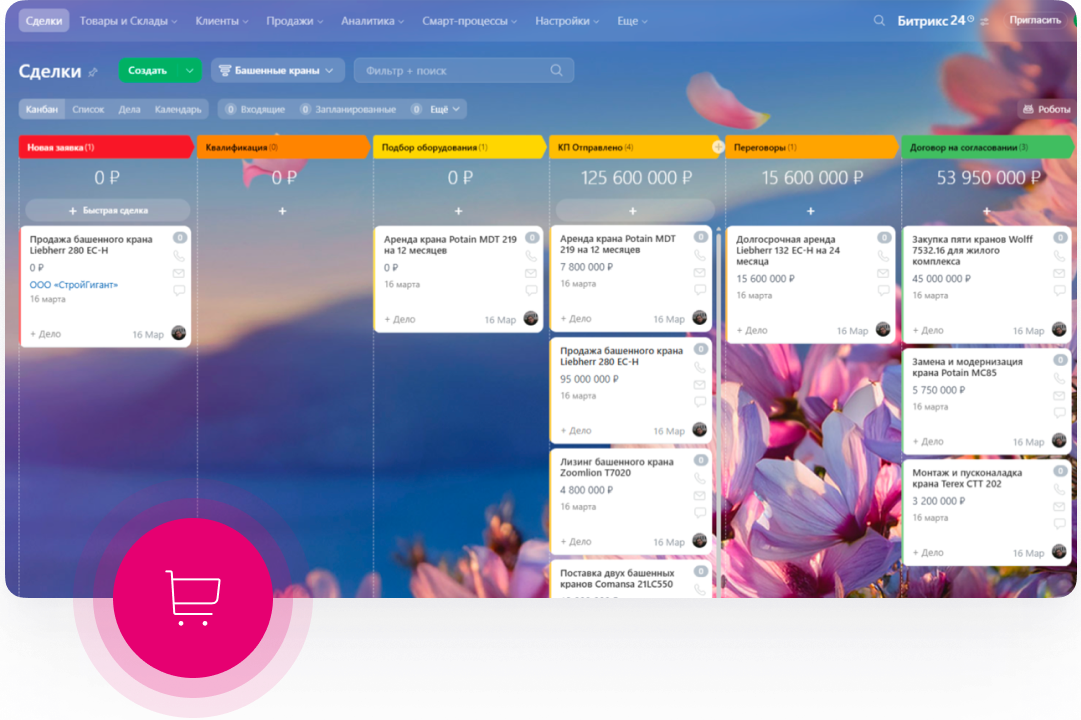
Task: Open the ООО «СтройГигант» company link
Action: tap(73, 285)
